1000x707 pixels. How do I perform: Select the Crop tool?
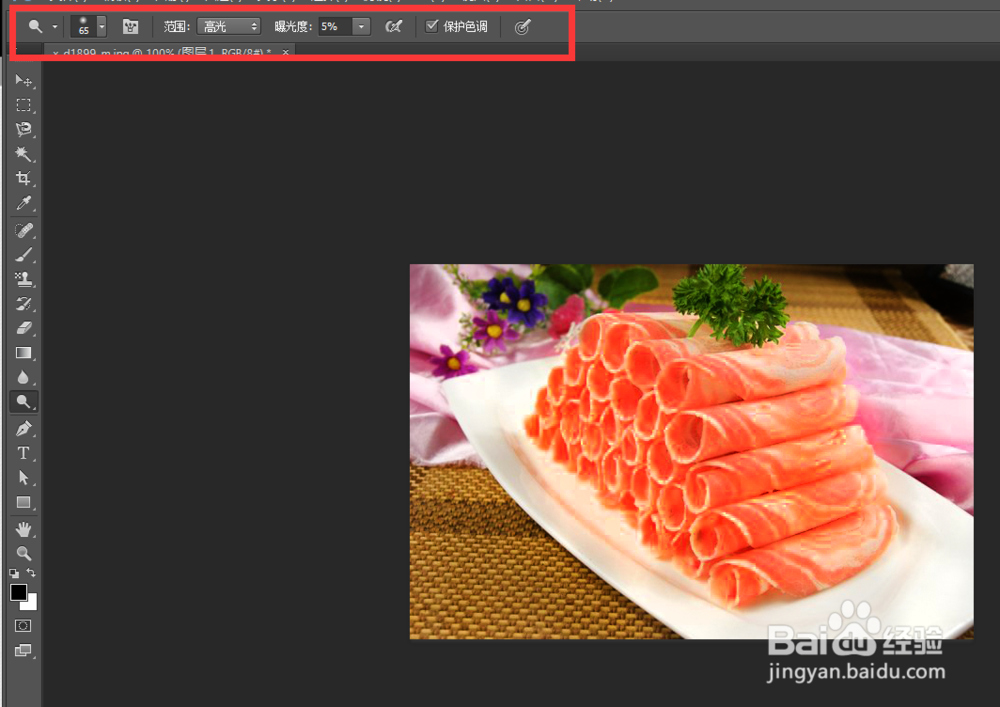[24, 179]
